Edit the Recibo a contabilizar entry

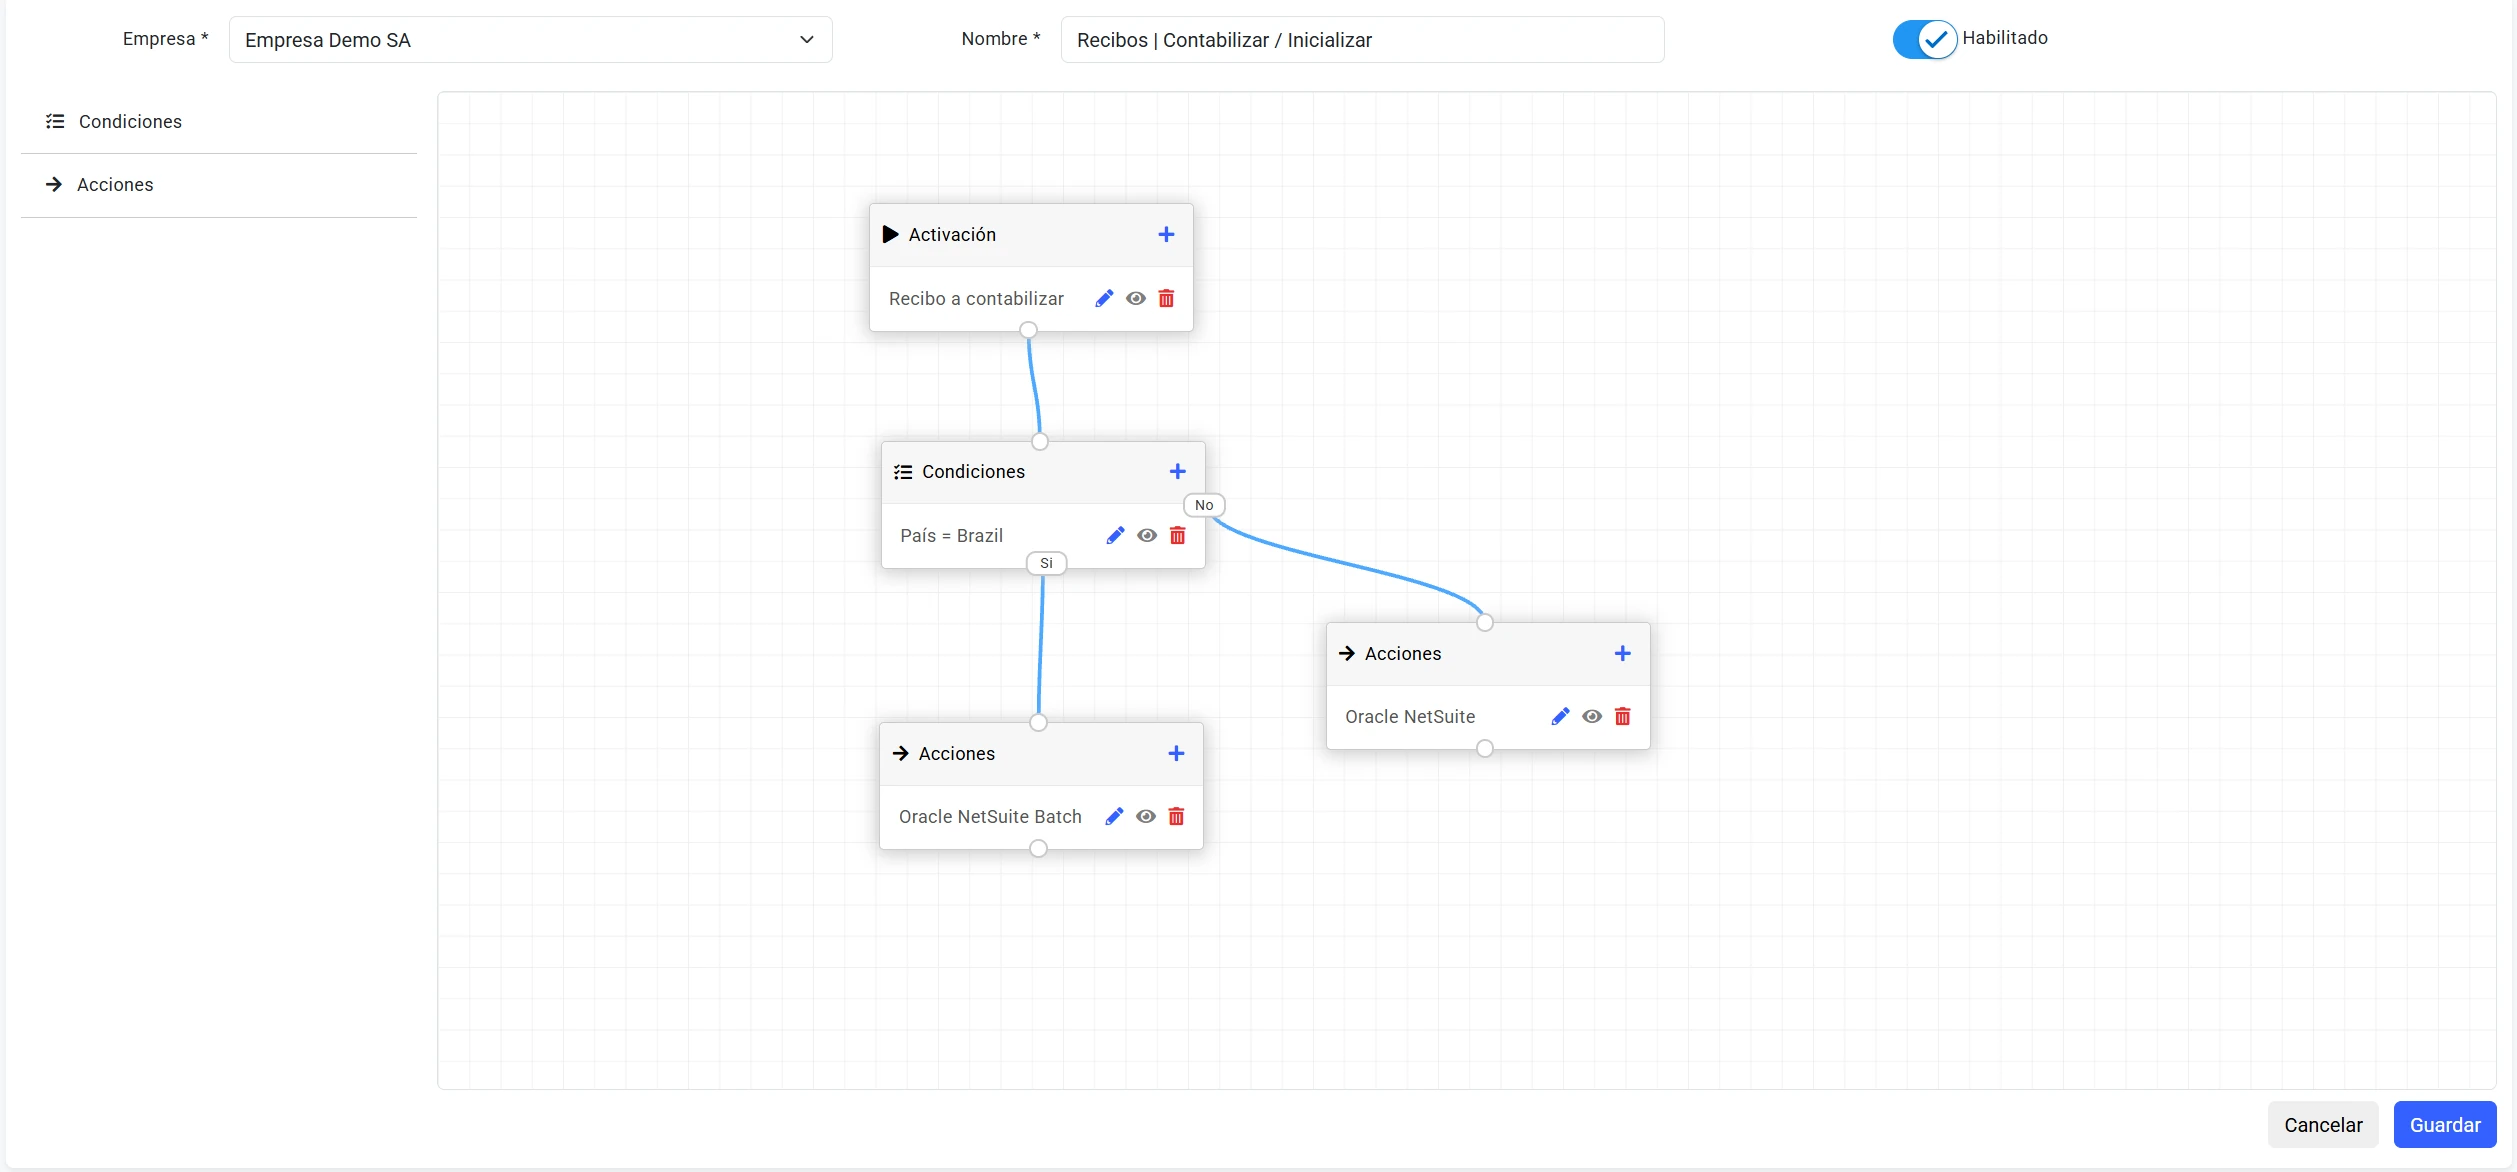[1104, 298]
